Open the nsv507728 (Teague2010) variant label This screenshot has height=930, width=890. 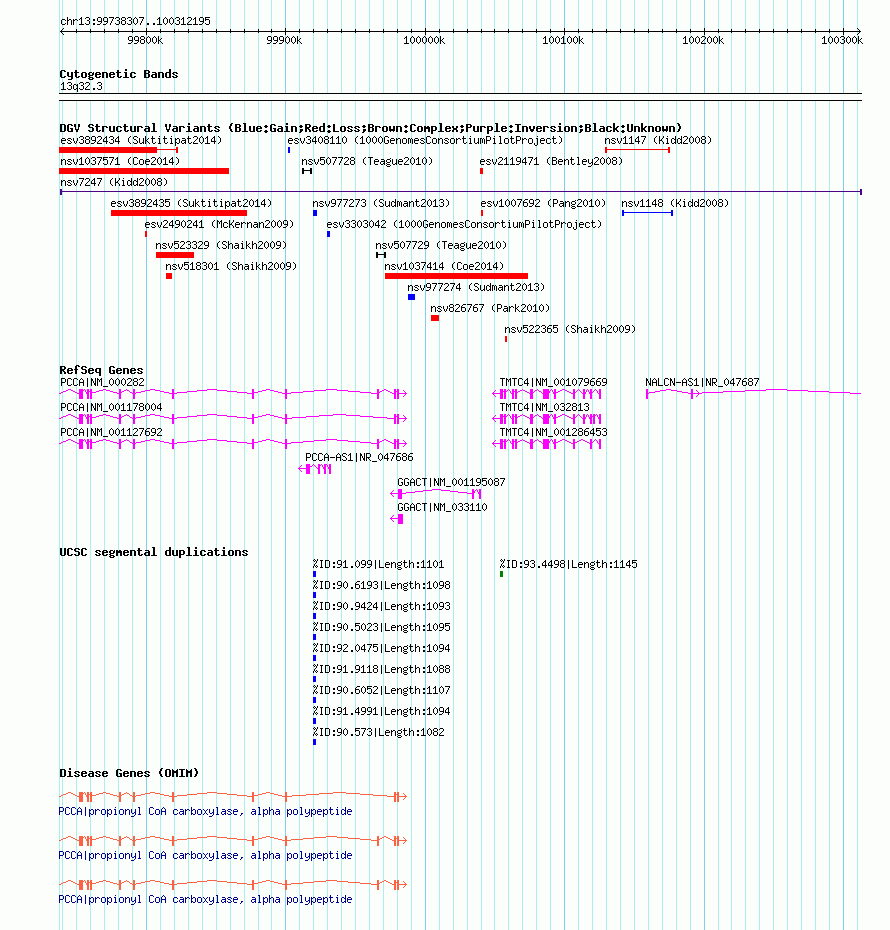(x=367, y=162)
